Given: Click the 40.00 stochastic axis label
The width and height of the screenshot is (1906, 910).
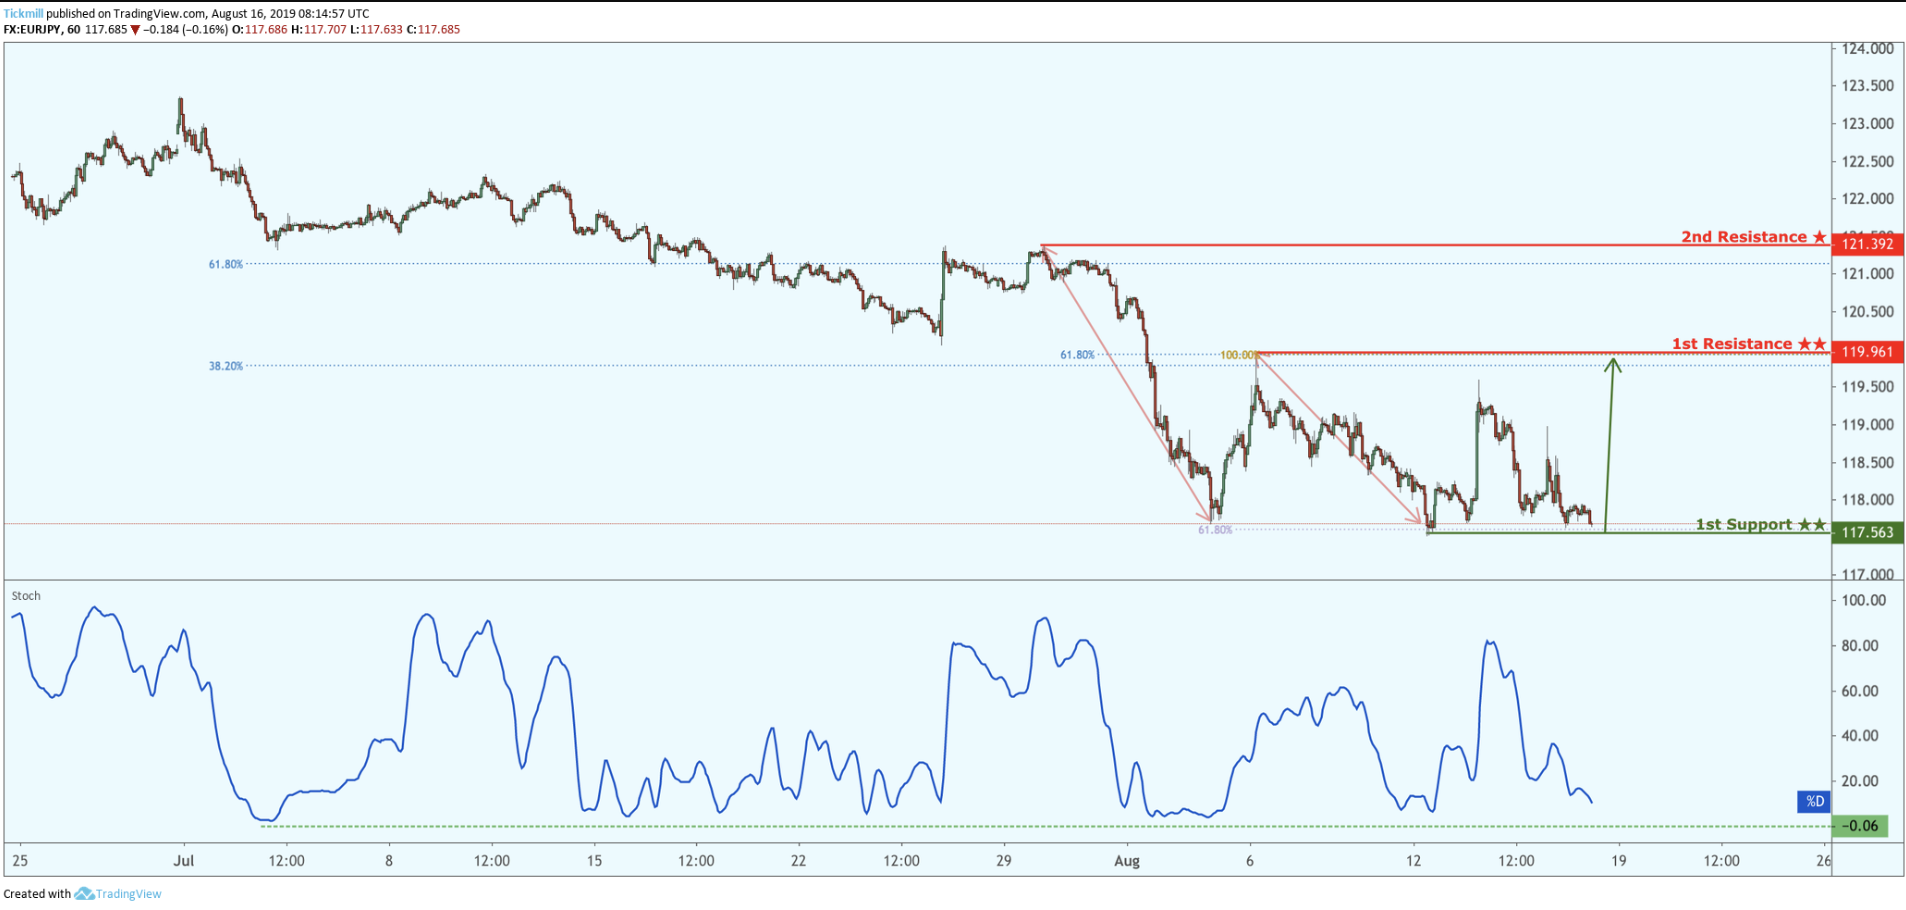Looking at the screenshot, I should tap(1860, 736).
